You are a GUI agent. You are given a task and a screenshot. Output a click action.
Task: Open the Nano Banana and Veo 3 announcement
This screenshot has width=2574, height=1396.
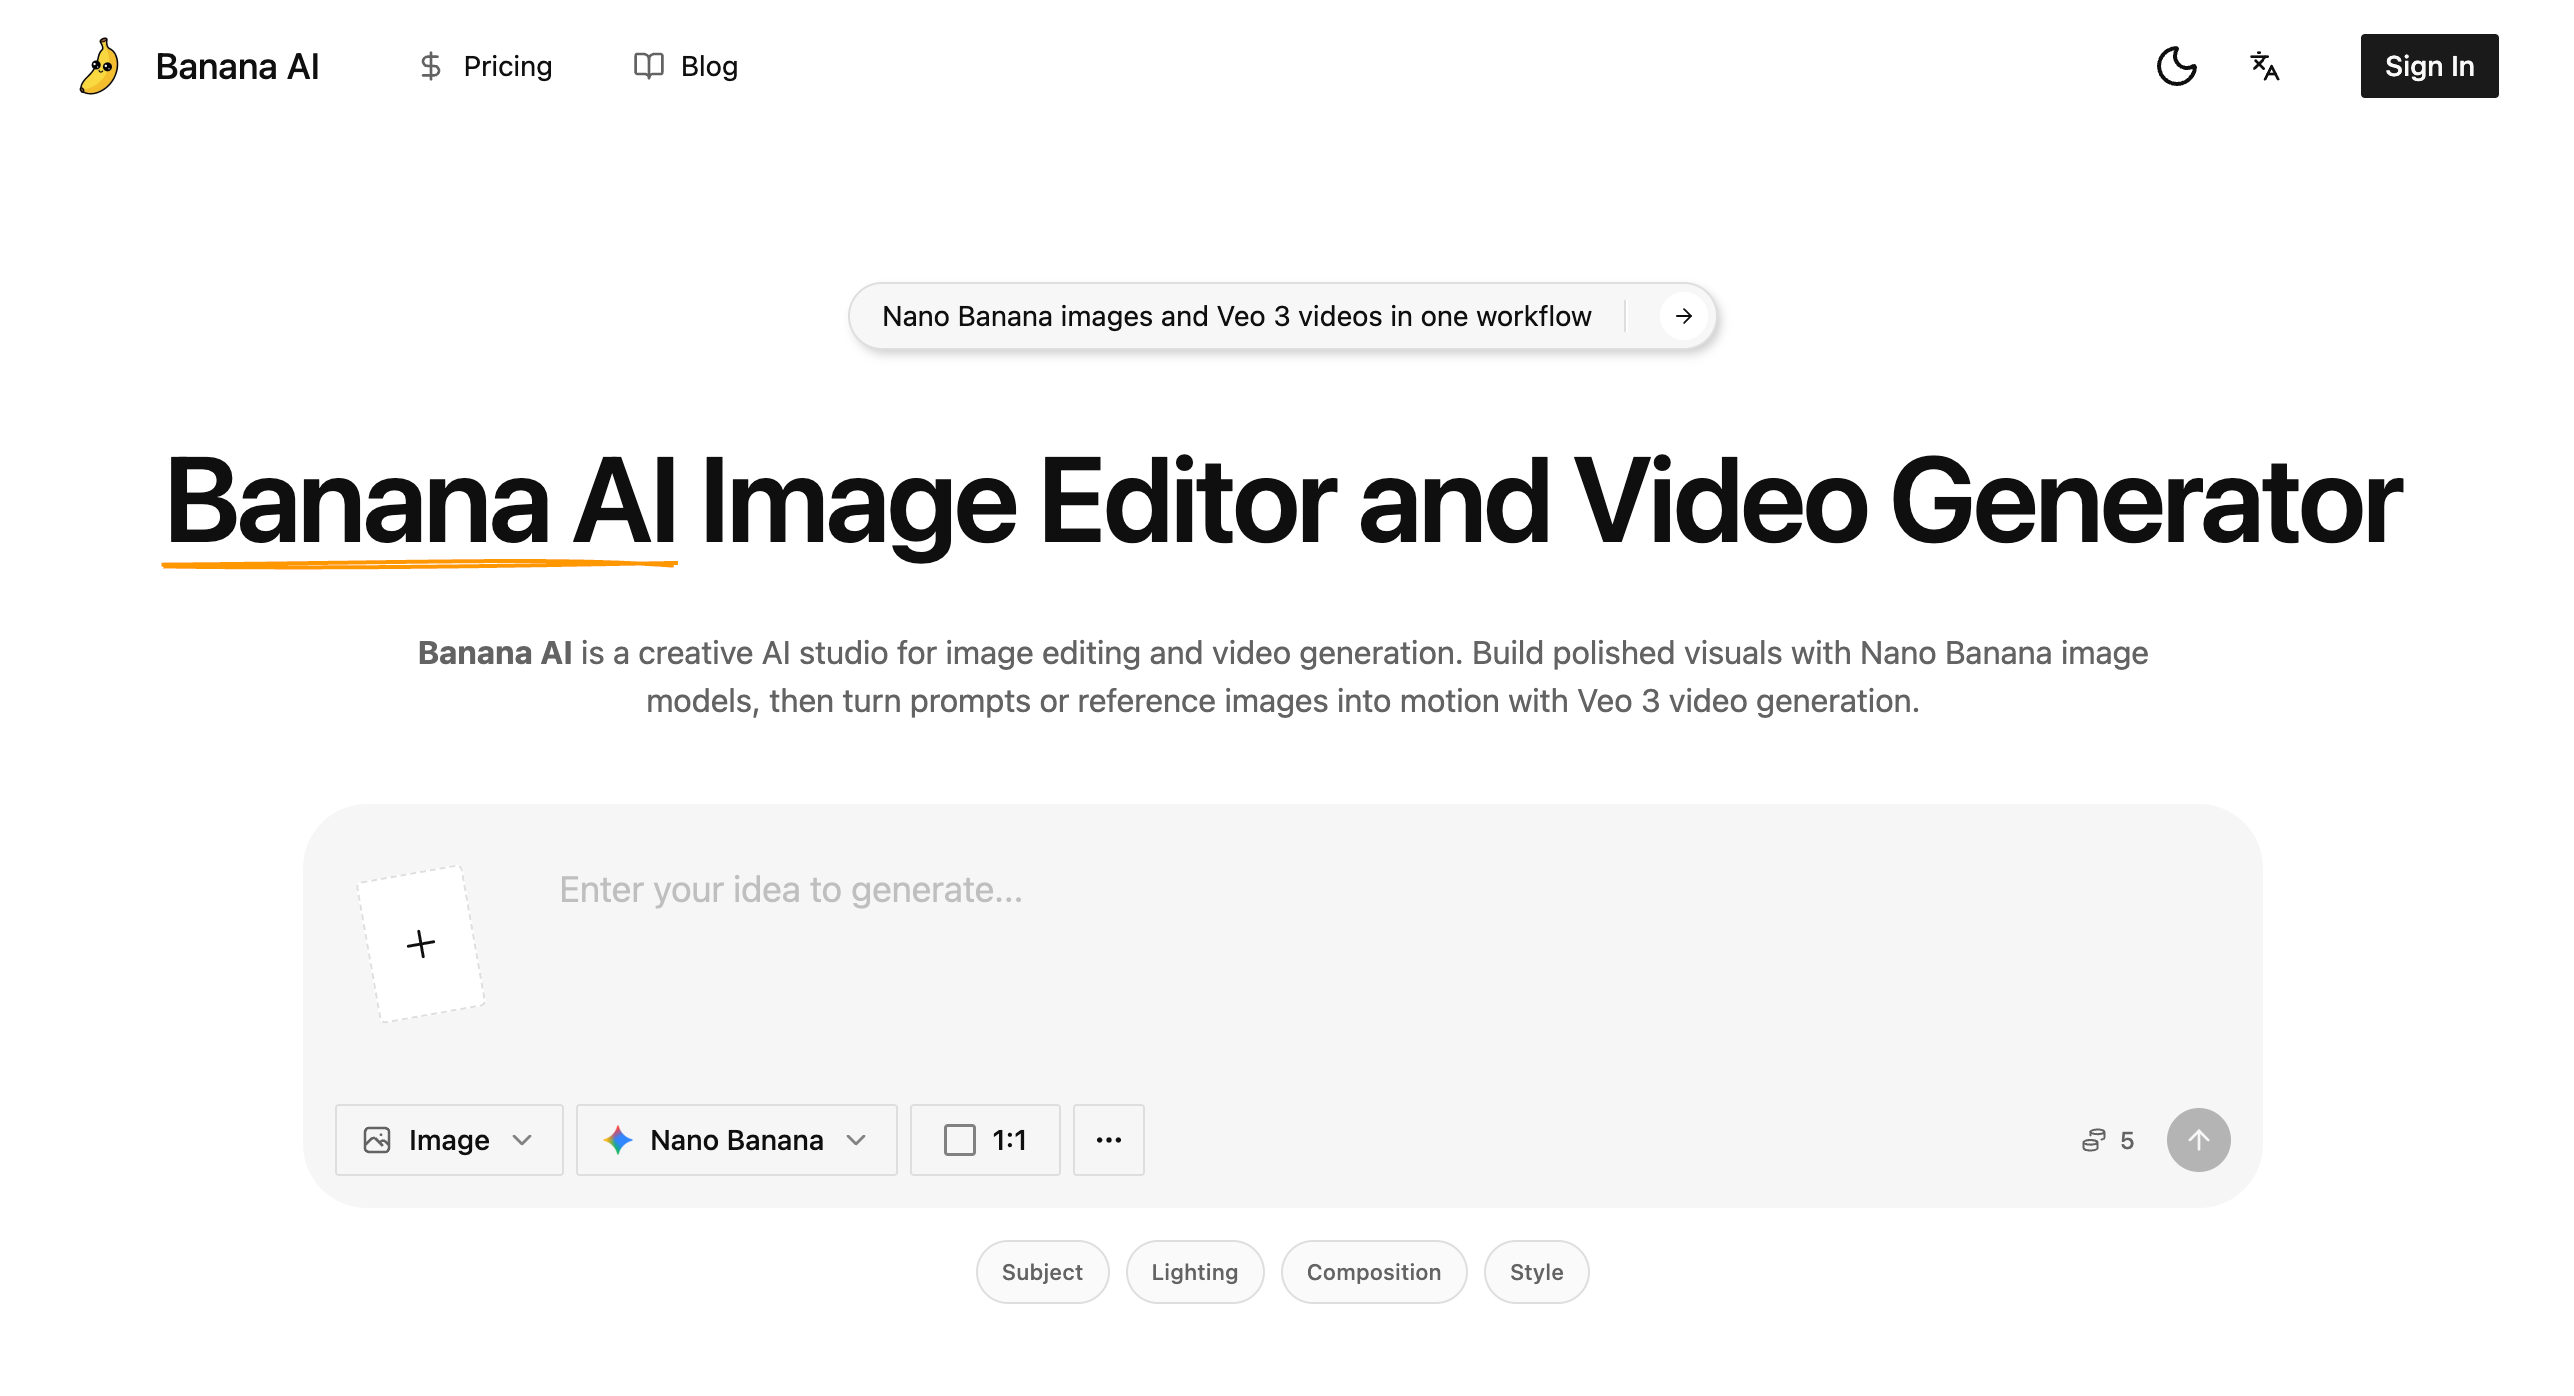coord(1283,316)
